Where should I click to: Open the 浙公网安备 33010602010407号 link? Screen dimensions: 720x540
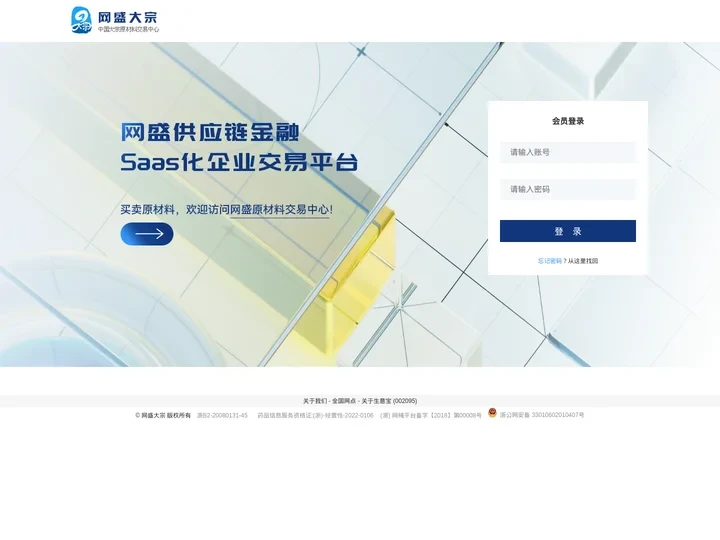[x=542, y=415]
